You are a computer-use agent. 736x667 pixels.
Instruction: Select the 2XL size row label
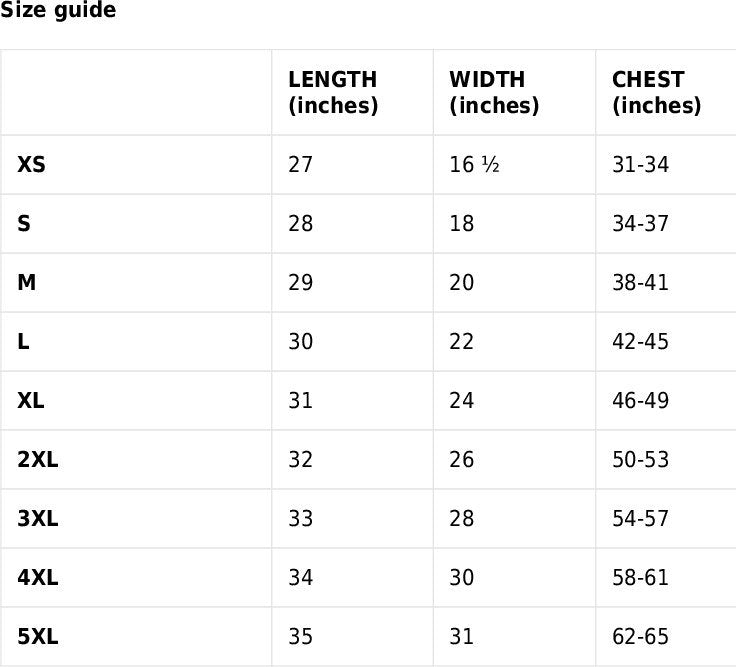38,459
